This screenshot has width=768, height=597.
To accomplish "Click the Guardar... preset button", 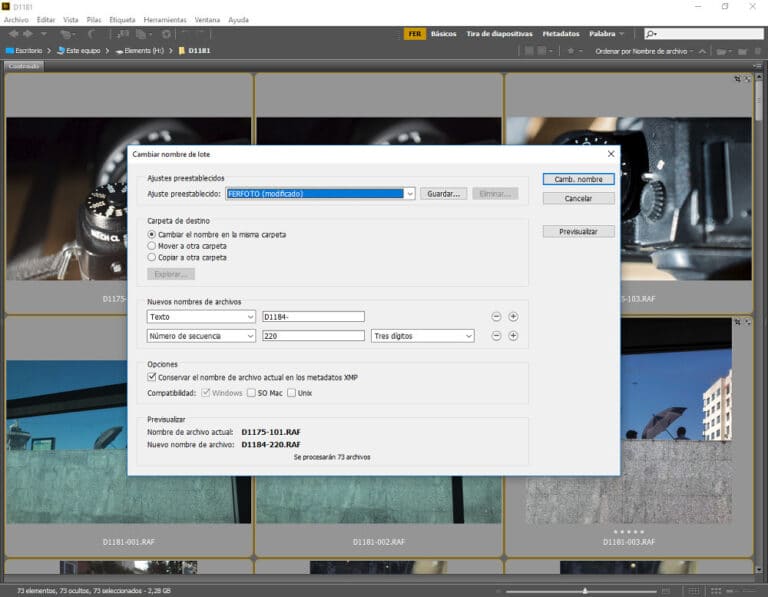I will click(x=443, y=194).
